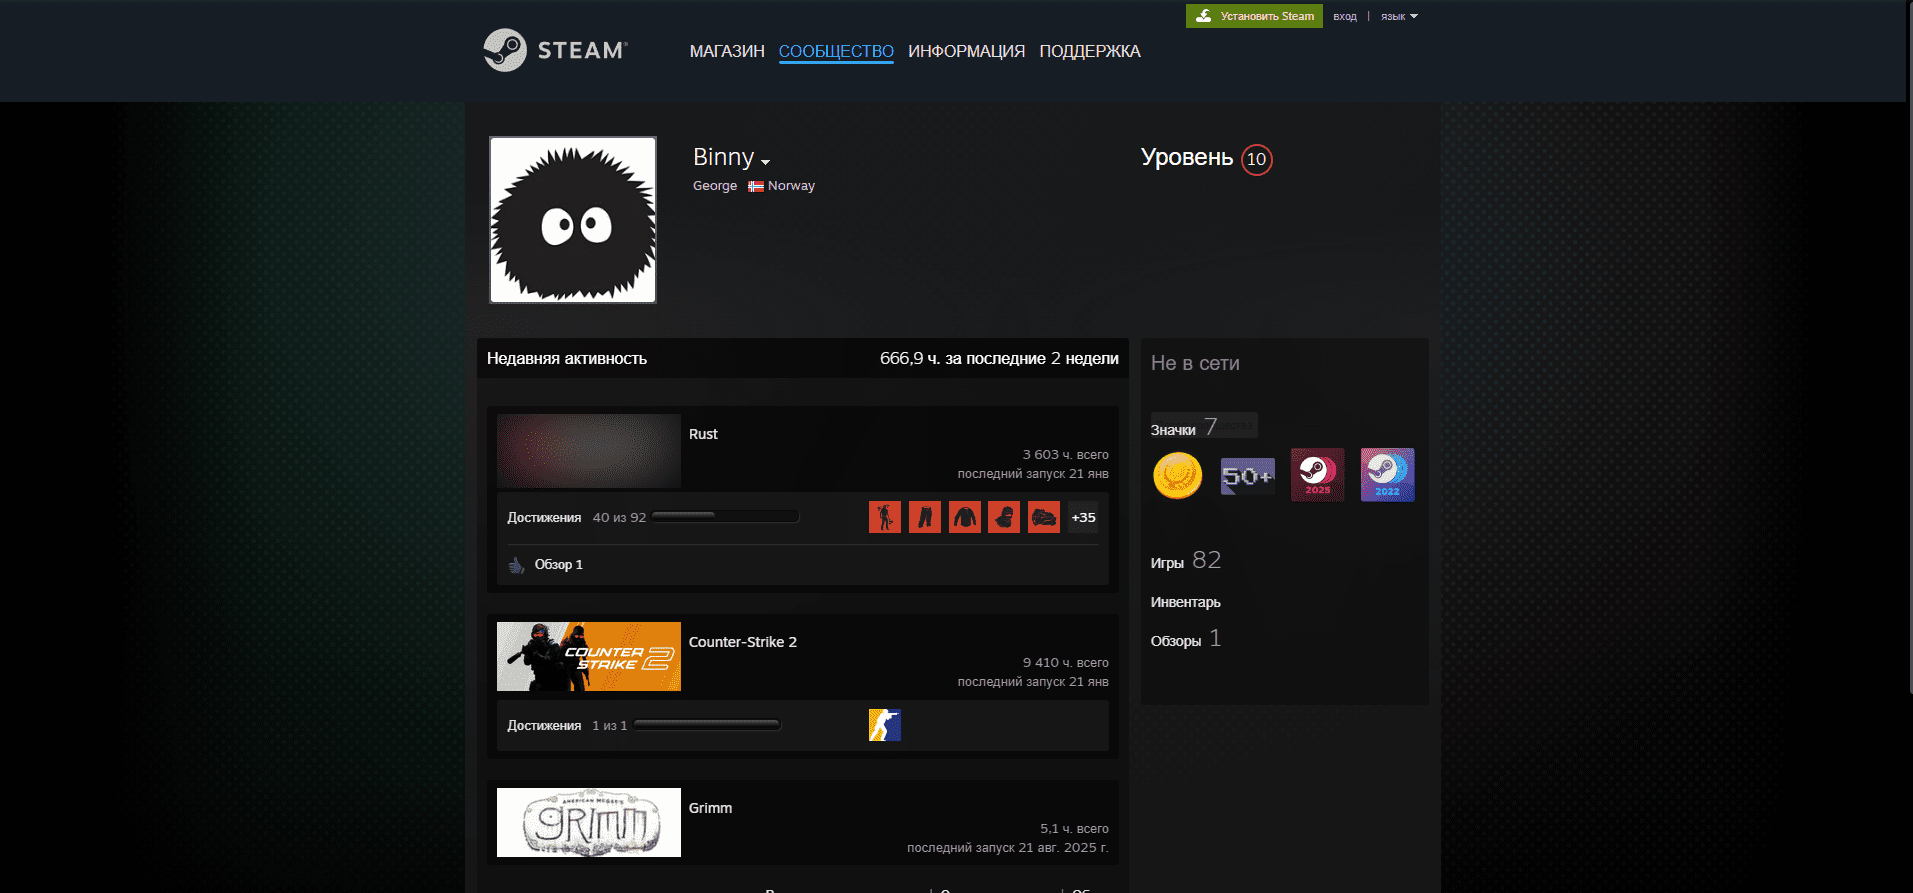Open the Обзор 1 review link
1913x893 pixels.
coord(558,565)
